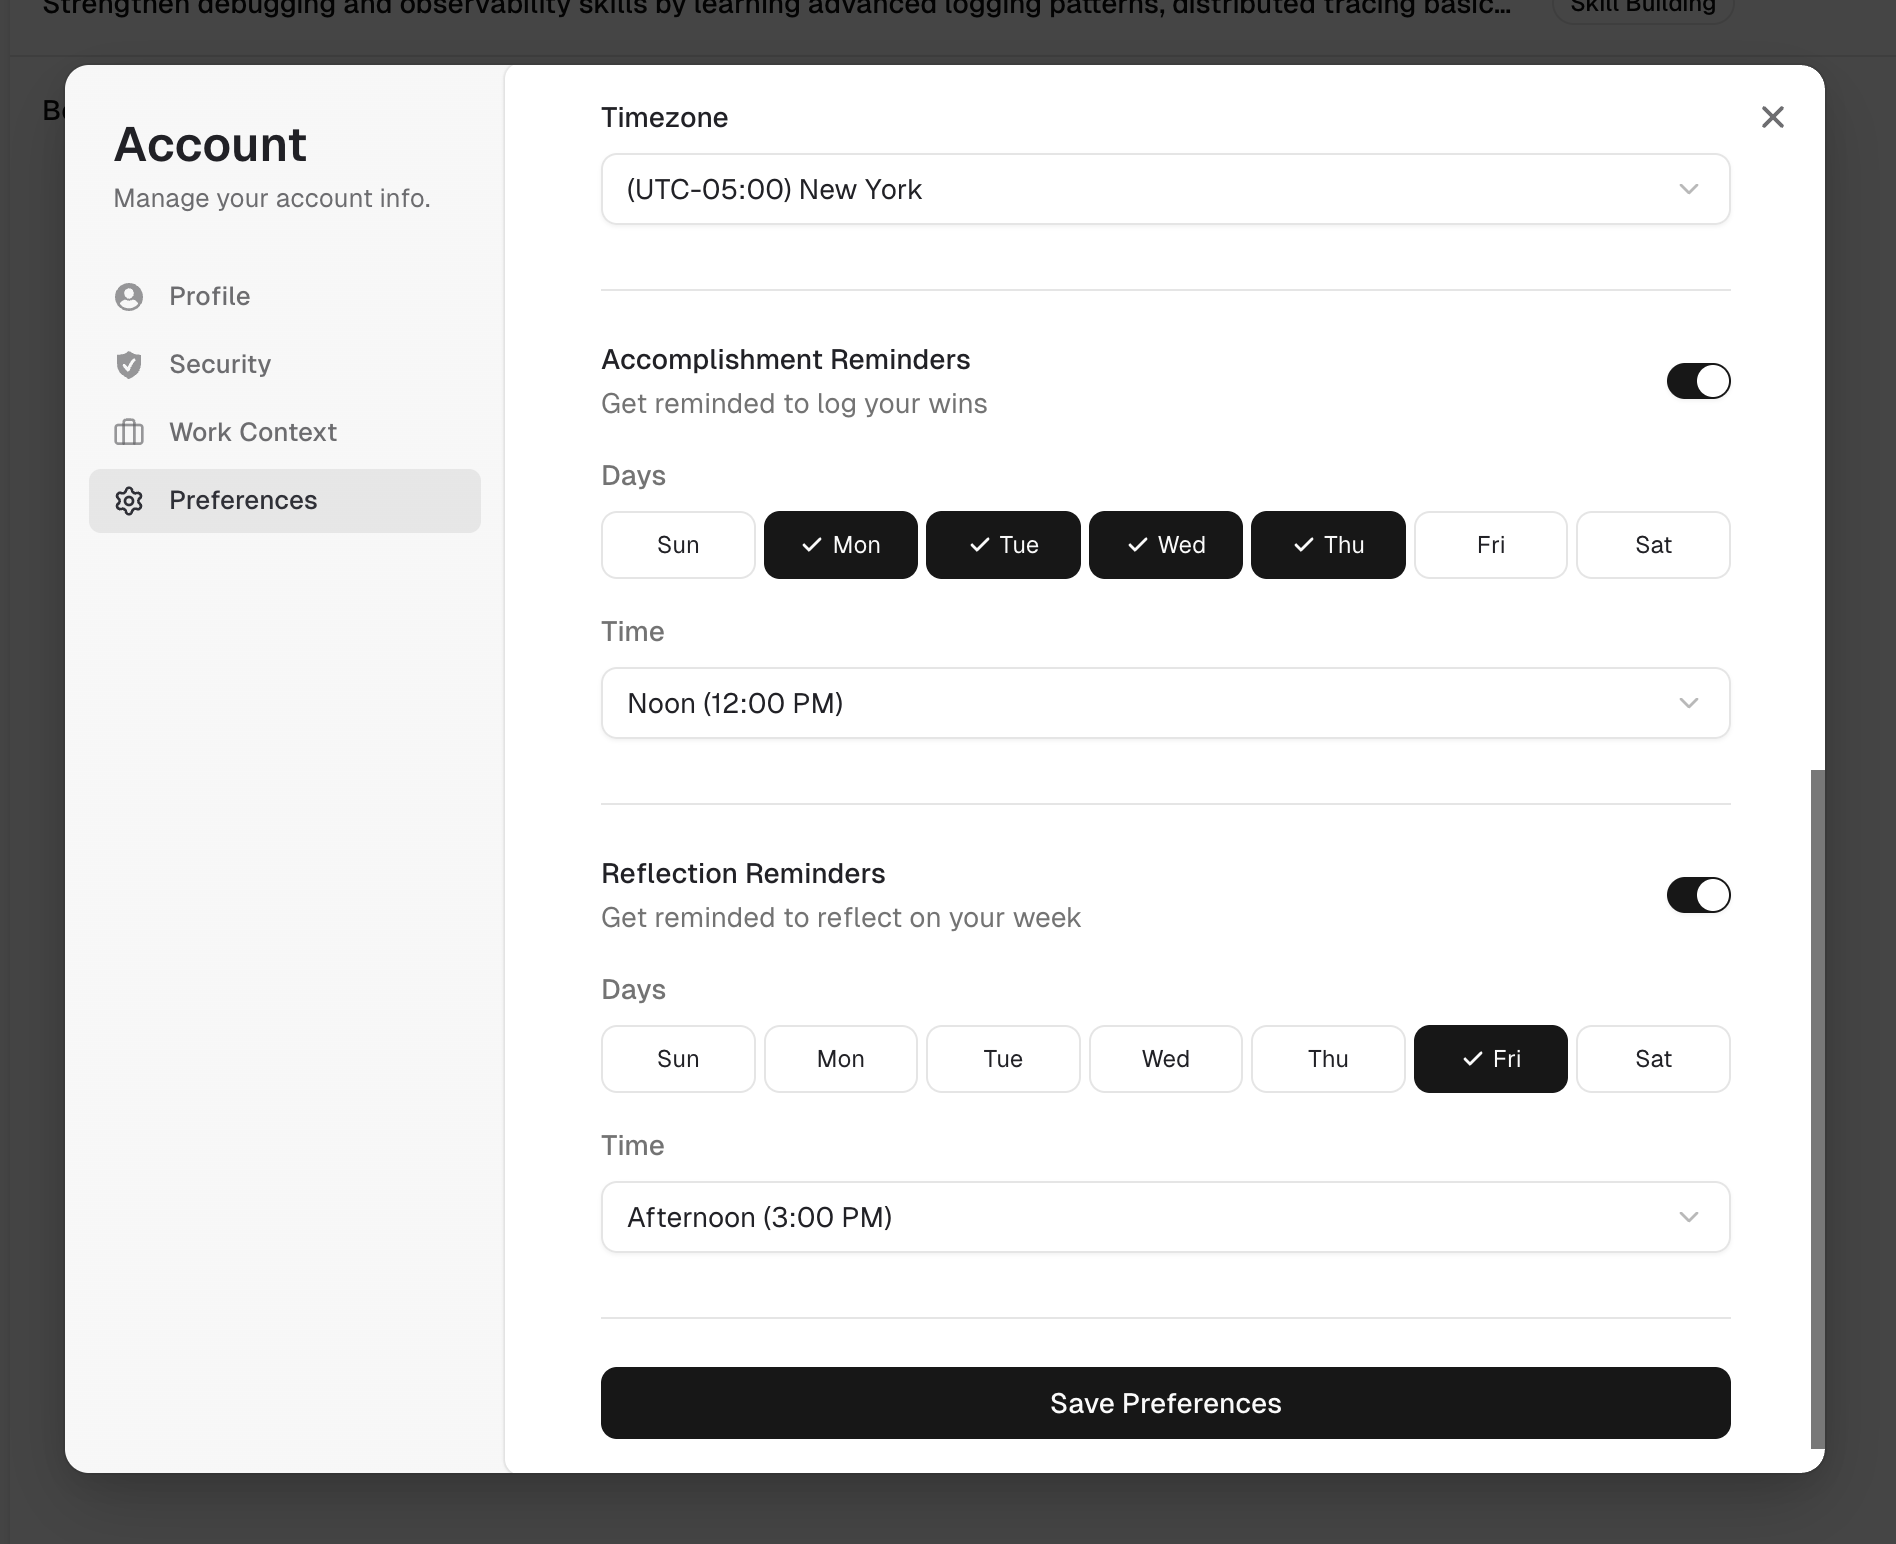This screenshot has width=1896, height=1544.
Task: Select Sat for Accomplishment Reminders
Action: click(1652, 545)
